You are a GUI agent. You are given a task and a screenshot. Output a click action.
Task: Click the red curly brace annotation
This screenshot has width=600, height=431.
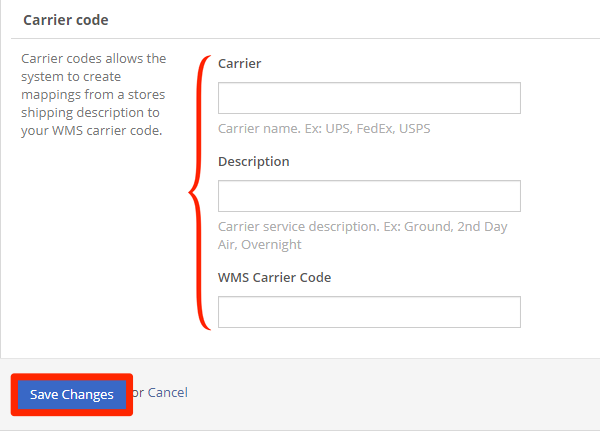tap(199, 193)
